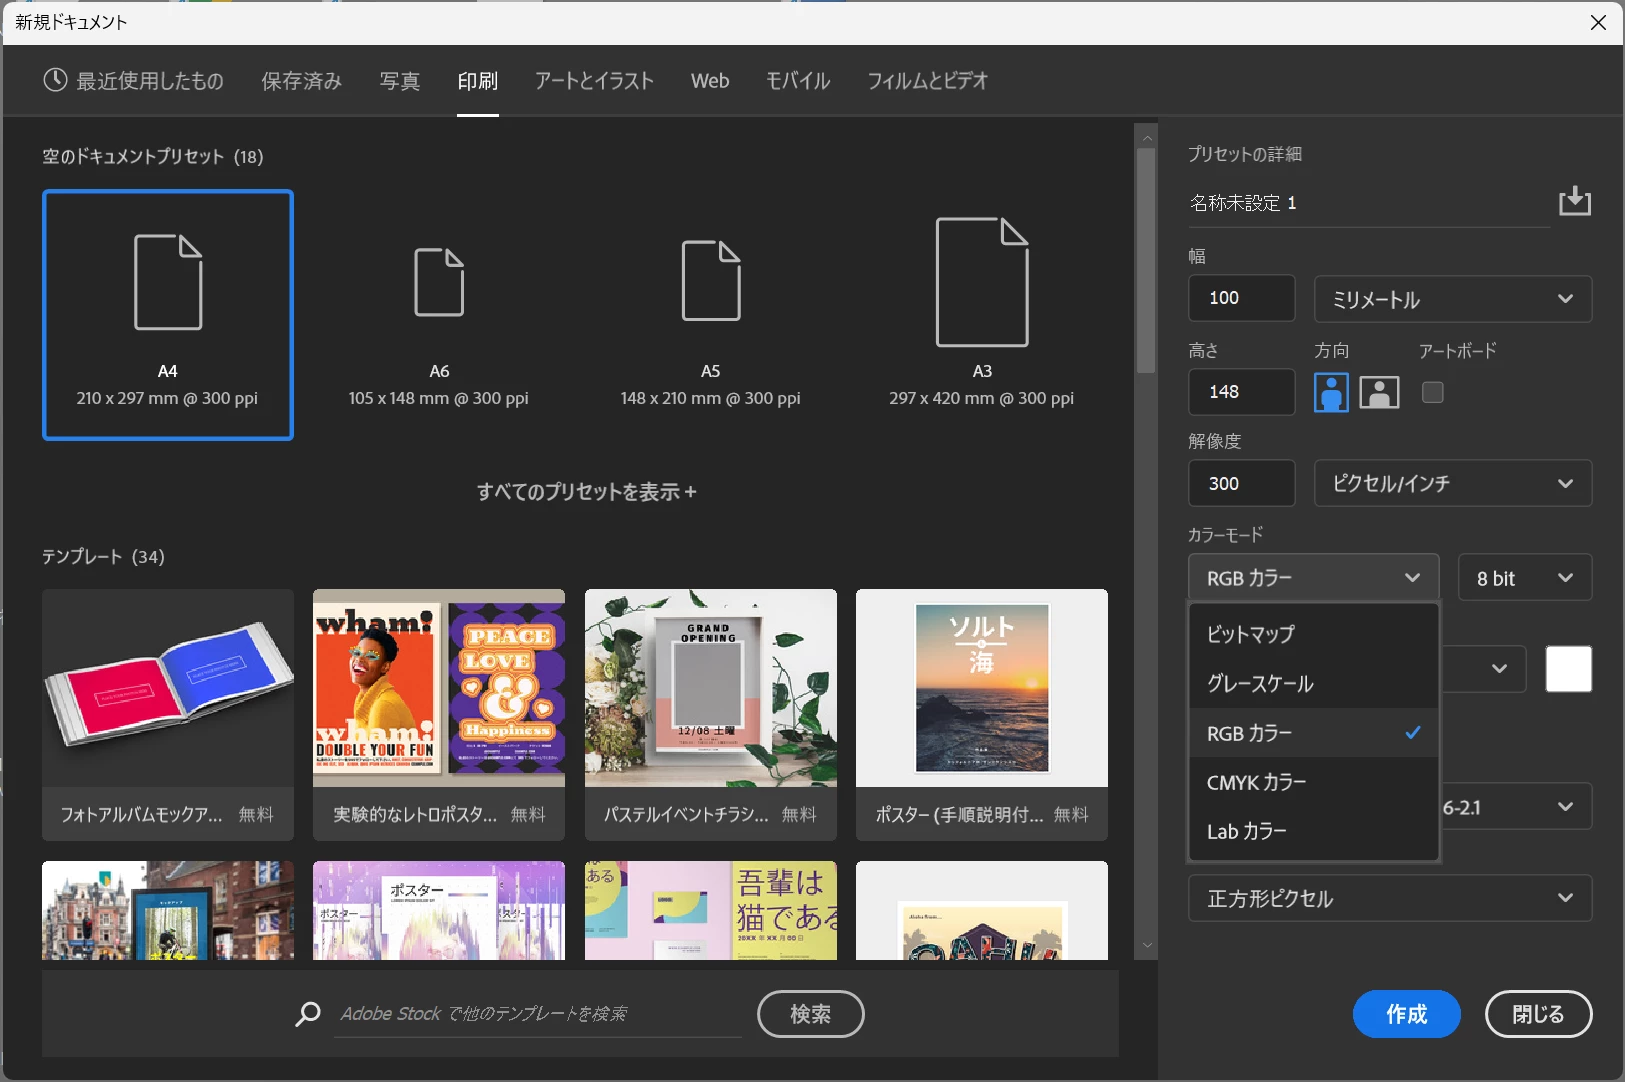The height and width of the screenshot is (1082, 1625).
Task: Switch to the モバイル tab
Action: [x=798, y=81]
